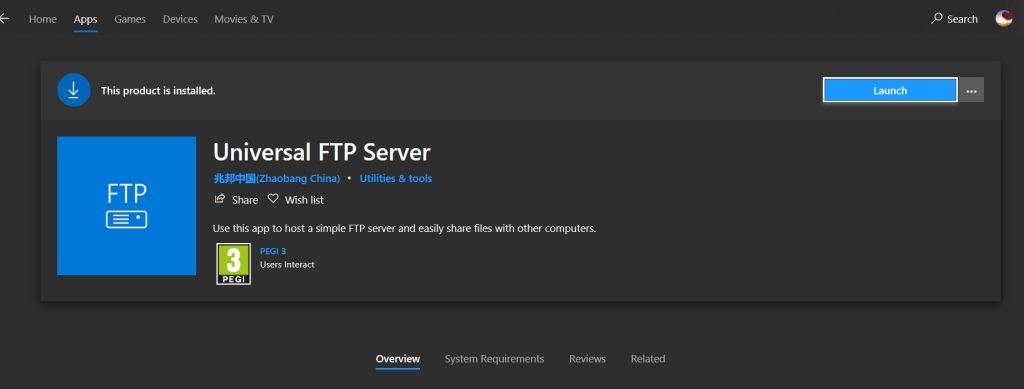Click the Share icon
1024x389 pixels.
220,199
